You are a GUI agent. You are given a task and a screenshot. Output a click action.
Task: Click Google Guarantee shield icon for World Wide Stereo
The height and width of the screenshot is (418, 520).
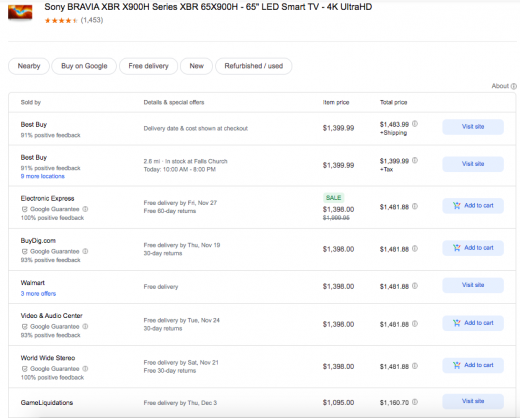24,369
